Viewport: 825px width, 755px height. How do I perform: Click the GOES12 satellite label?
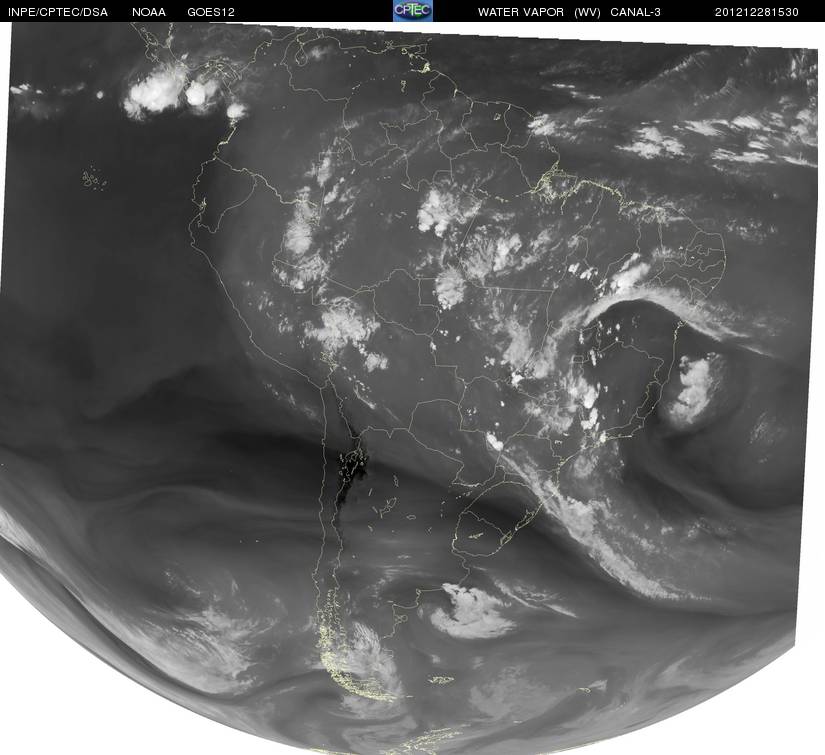pyautogui.click(x=211, y=12)
